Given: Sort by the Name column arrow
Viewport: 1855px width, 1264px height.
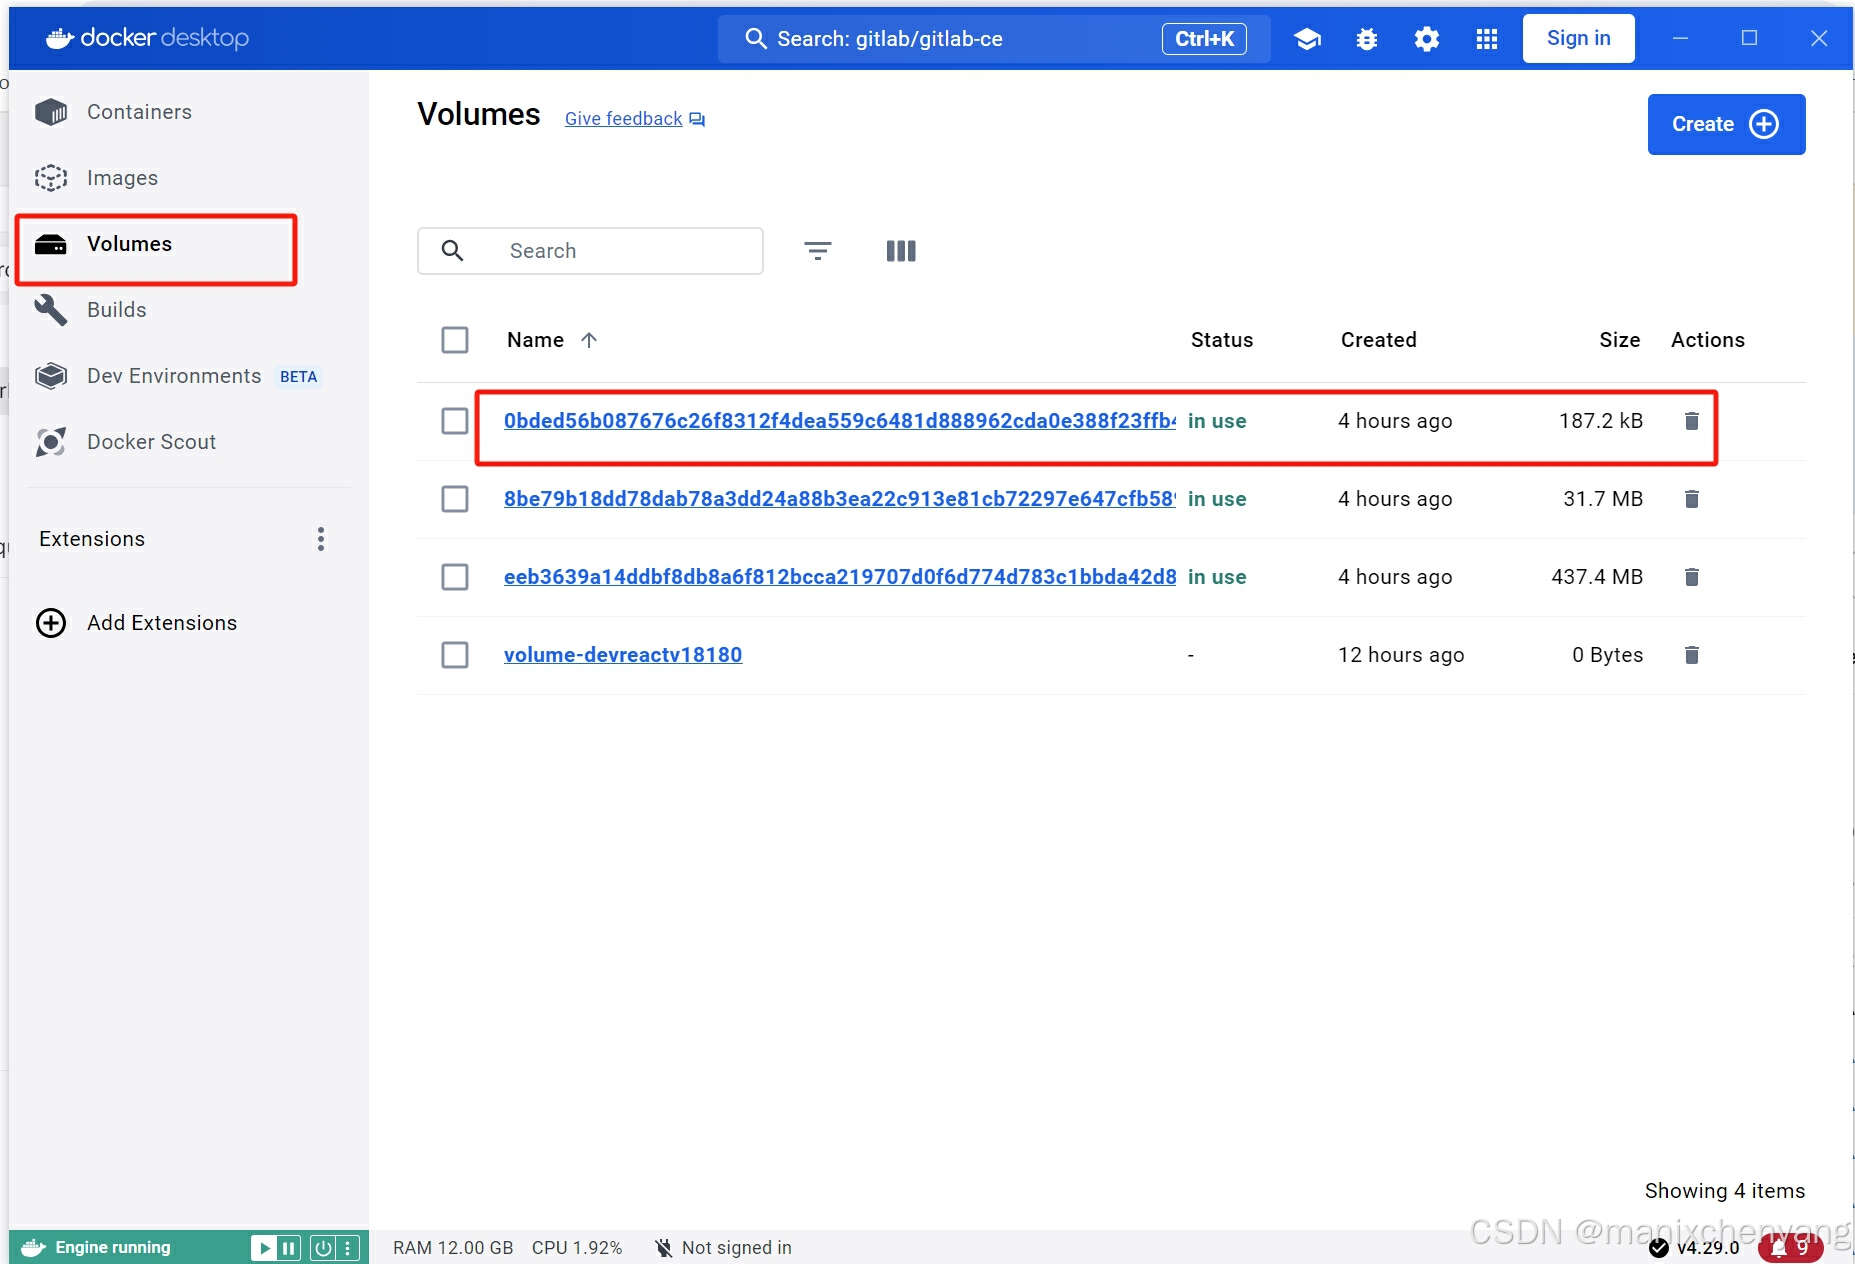Looking at the screenshot, I should (x=589, y=340).
